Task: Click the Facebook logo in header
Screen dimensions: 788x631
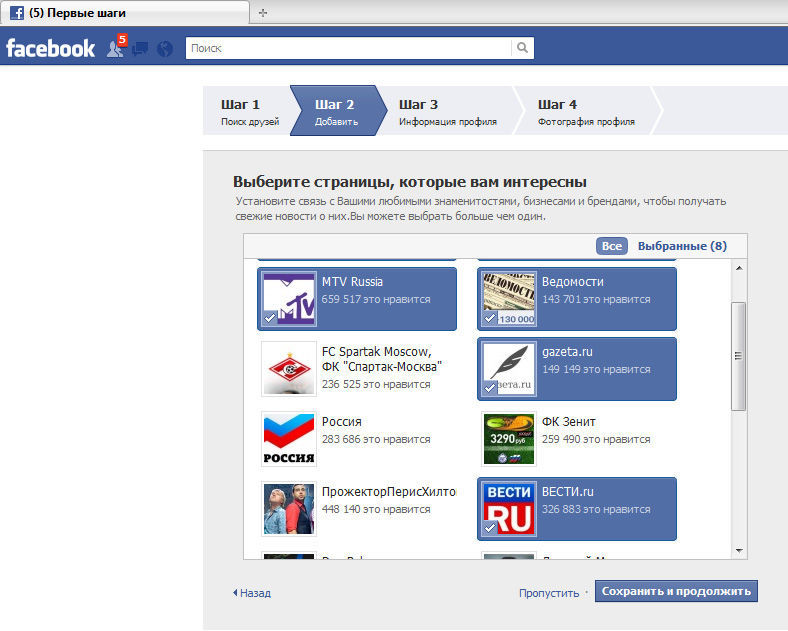Action: pyautogui.click(x=50, y=48)
